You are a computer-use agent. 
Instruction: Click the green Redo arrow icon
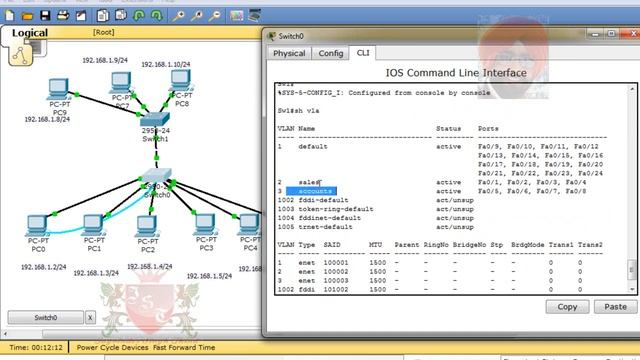point(157,16)
